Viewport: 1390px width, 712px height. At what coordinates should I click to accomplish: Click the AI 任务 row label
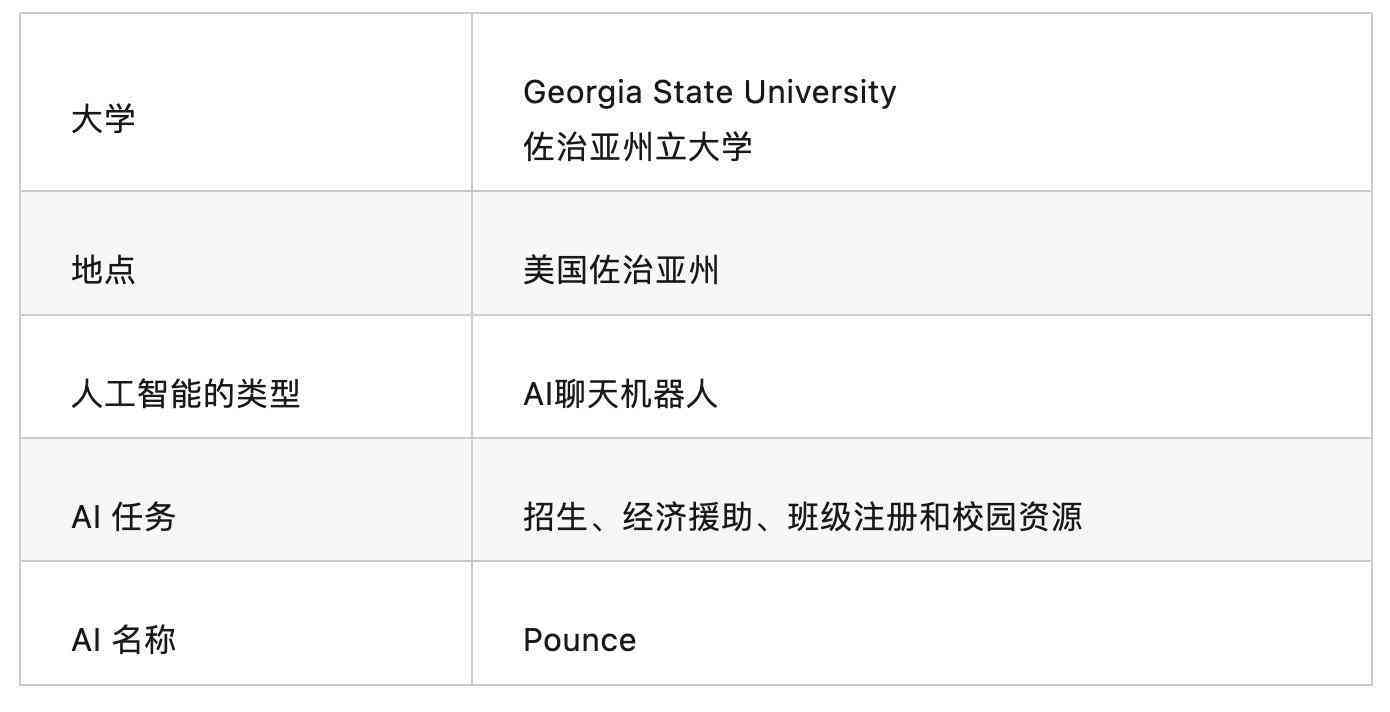[124, 517]
